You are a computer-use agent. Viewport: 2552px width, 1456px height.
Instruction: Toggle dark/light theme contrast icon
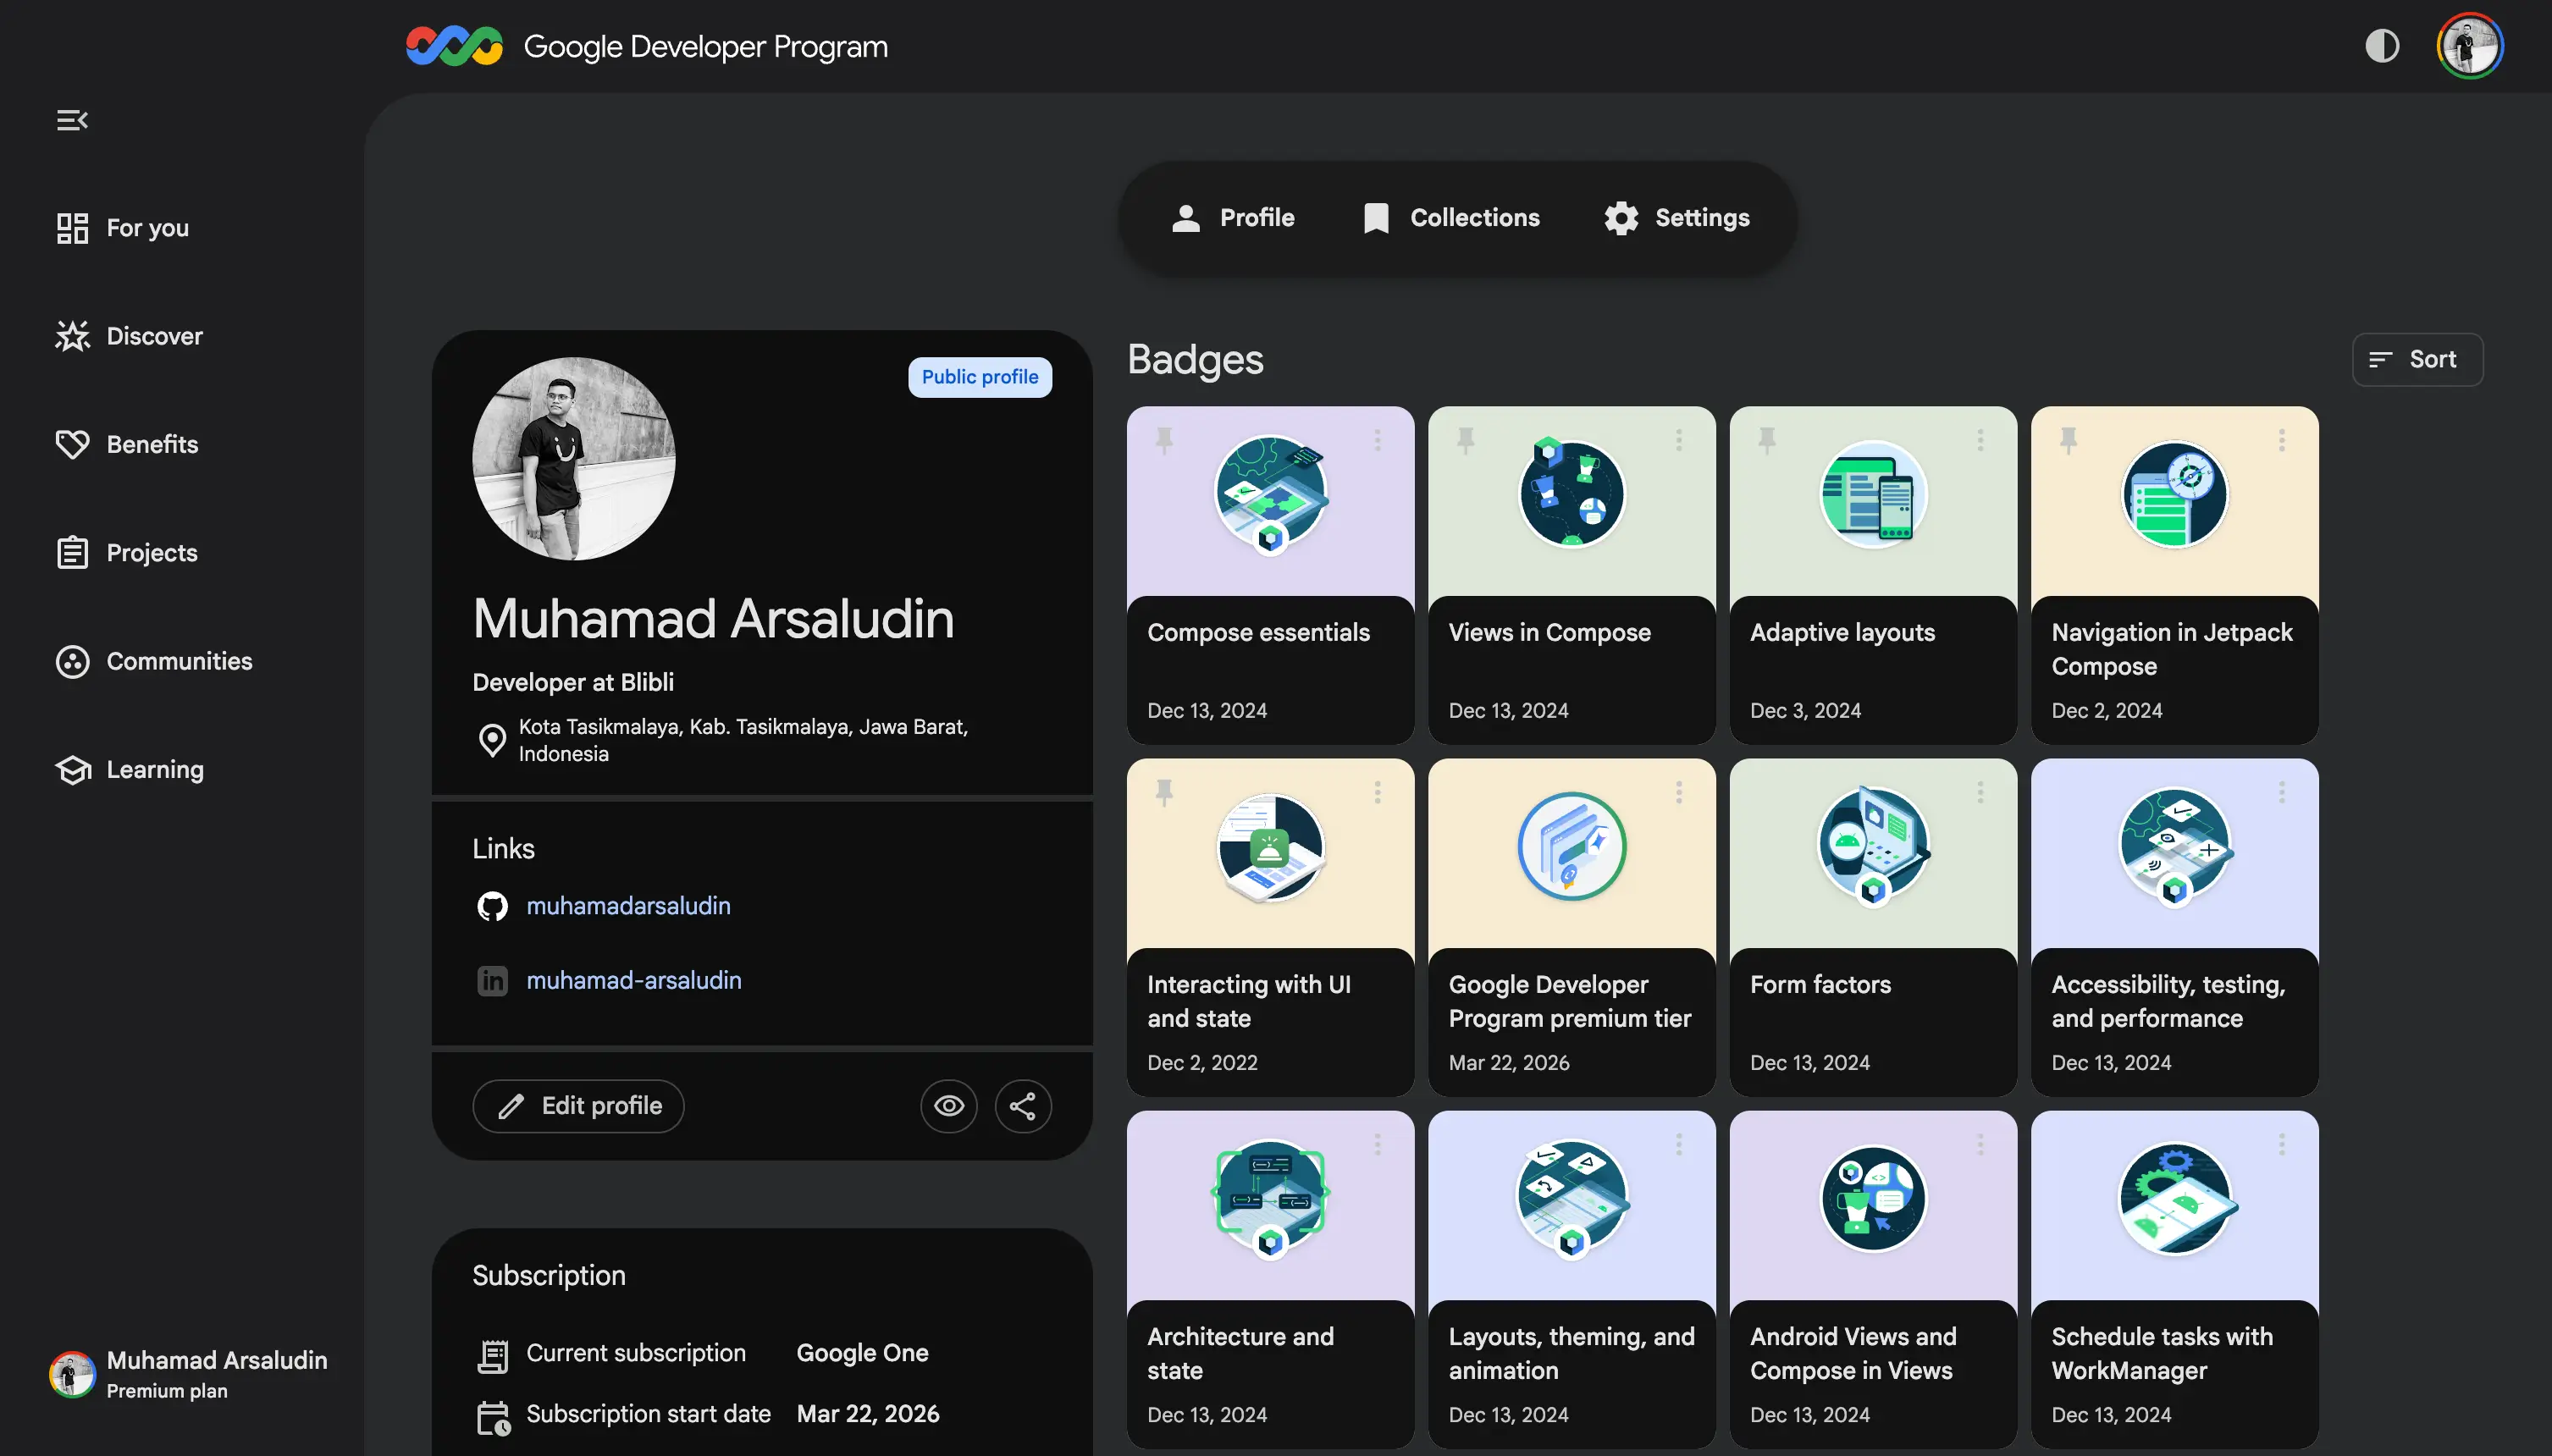coord(2382,45)
